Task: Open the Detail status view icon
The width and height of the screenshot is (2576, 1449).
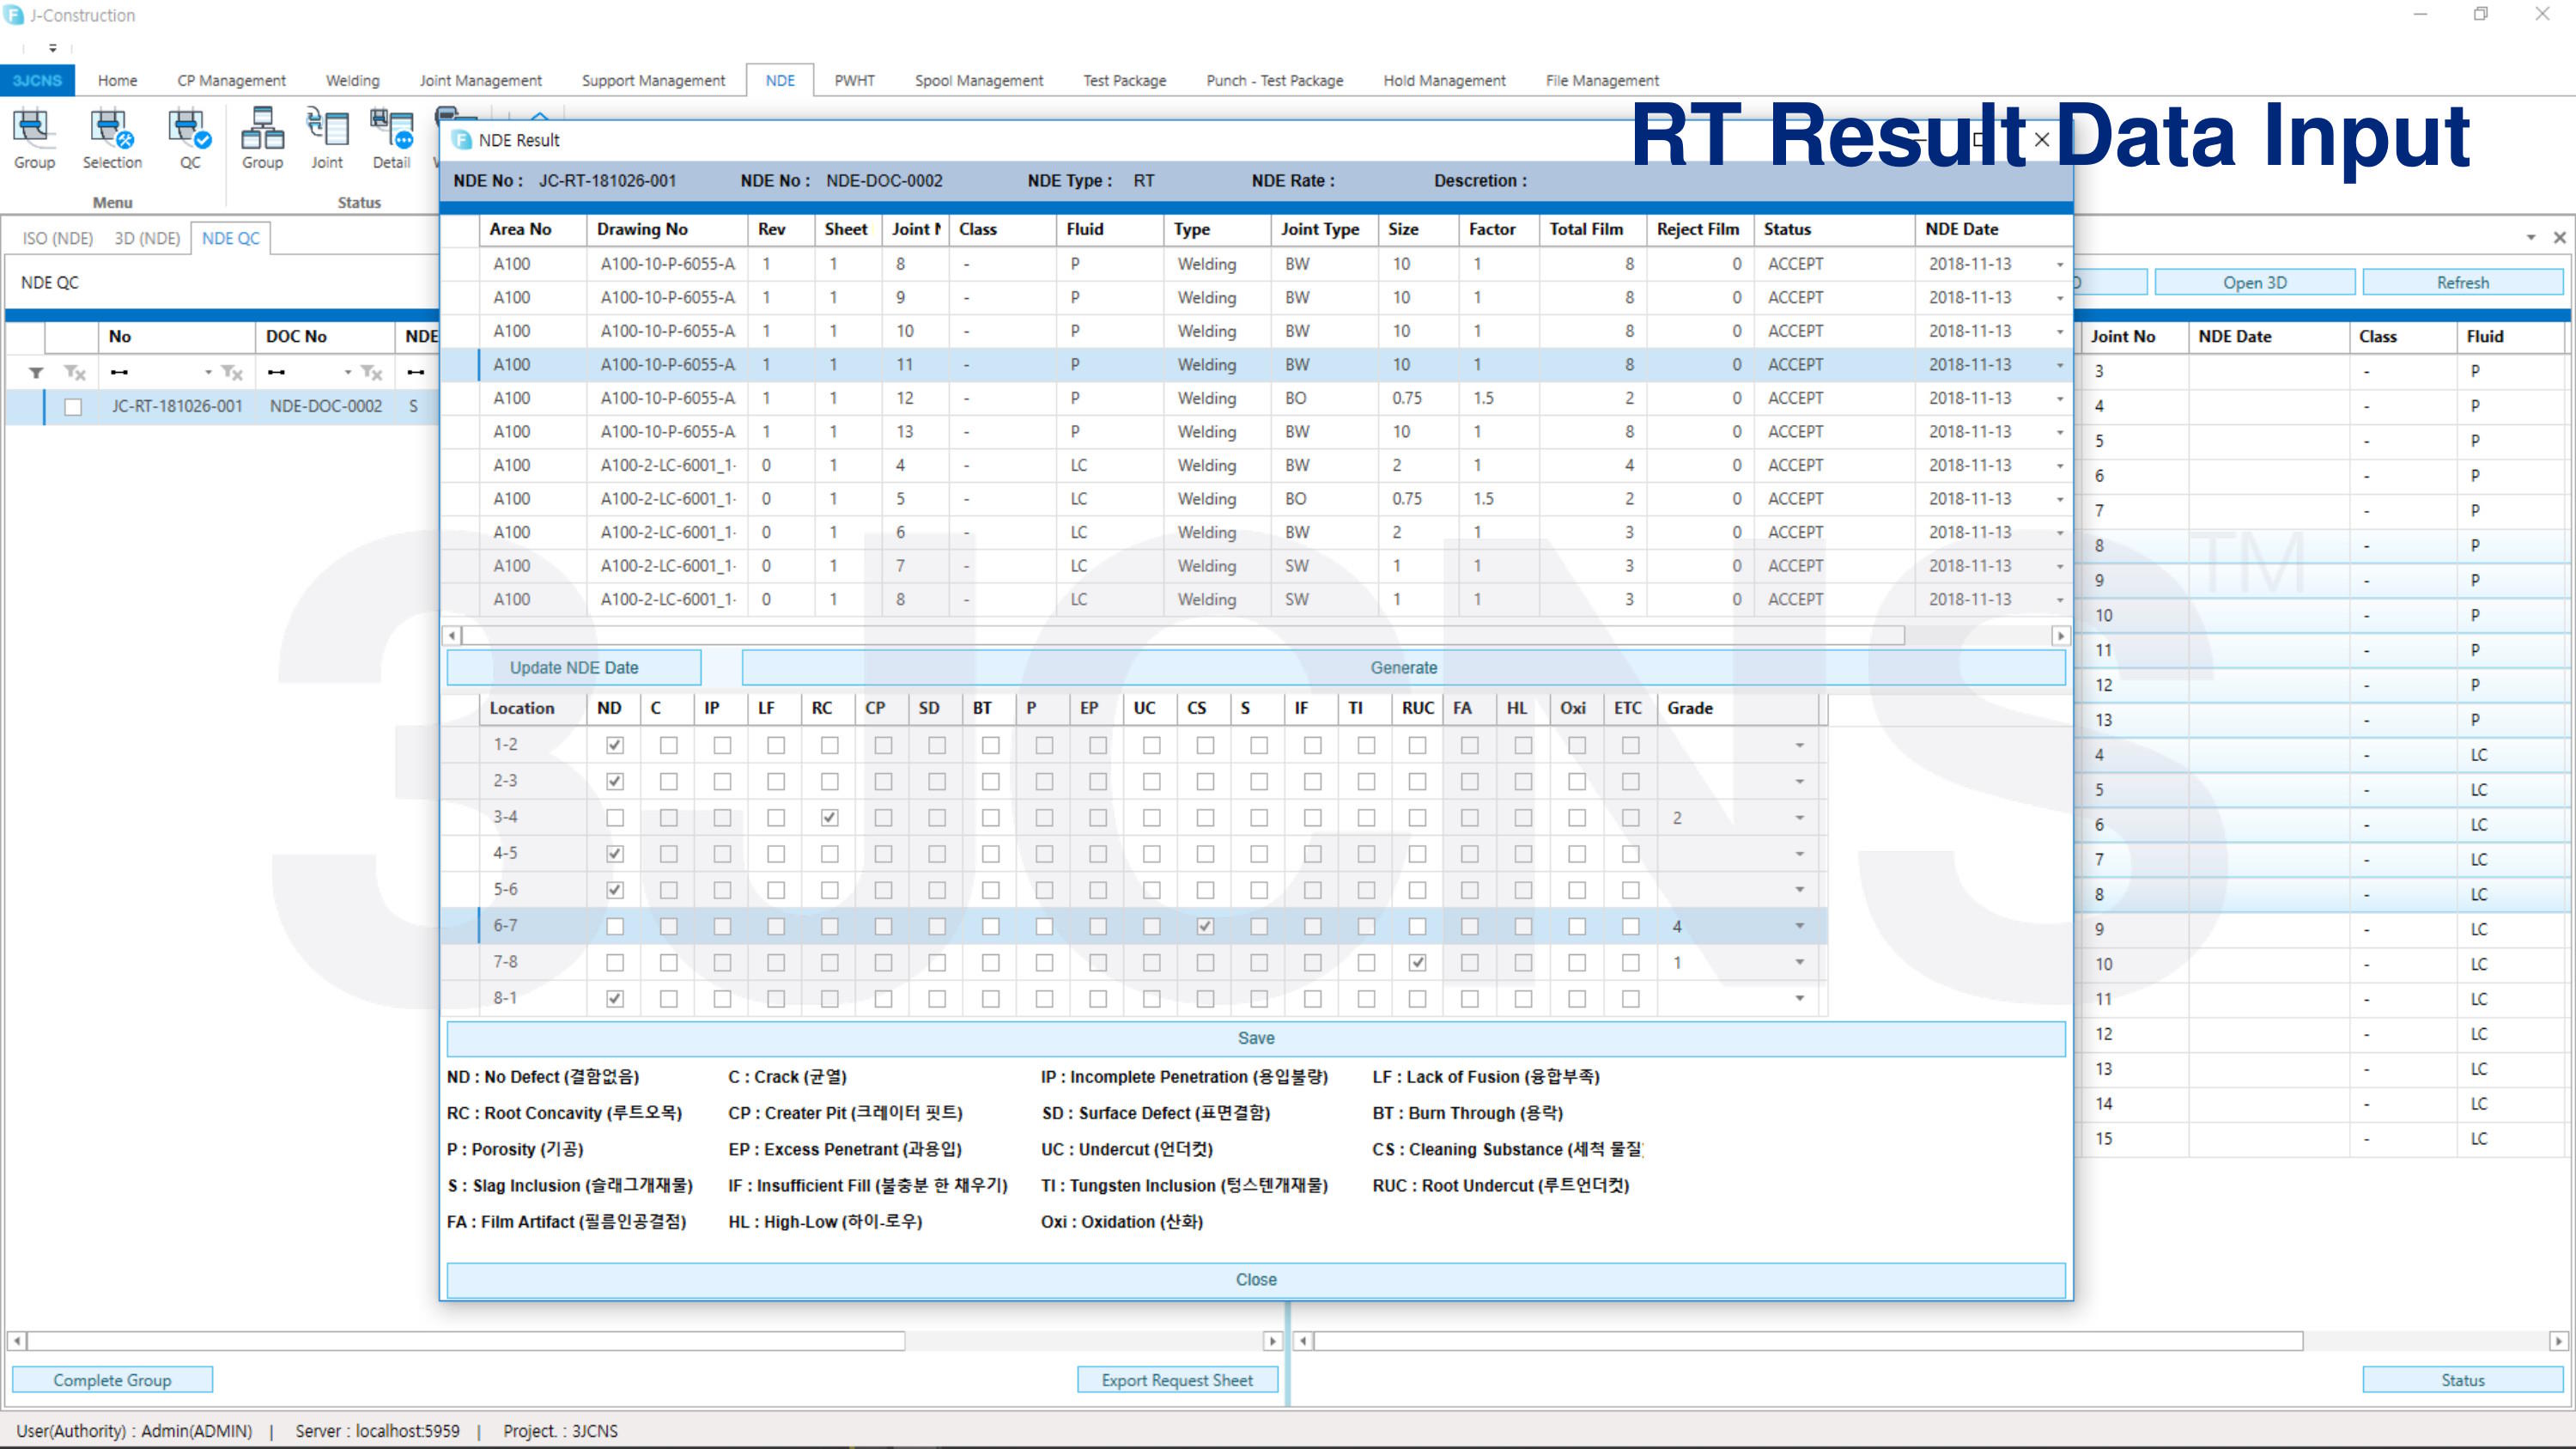Action: (x=391, y=138)
